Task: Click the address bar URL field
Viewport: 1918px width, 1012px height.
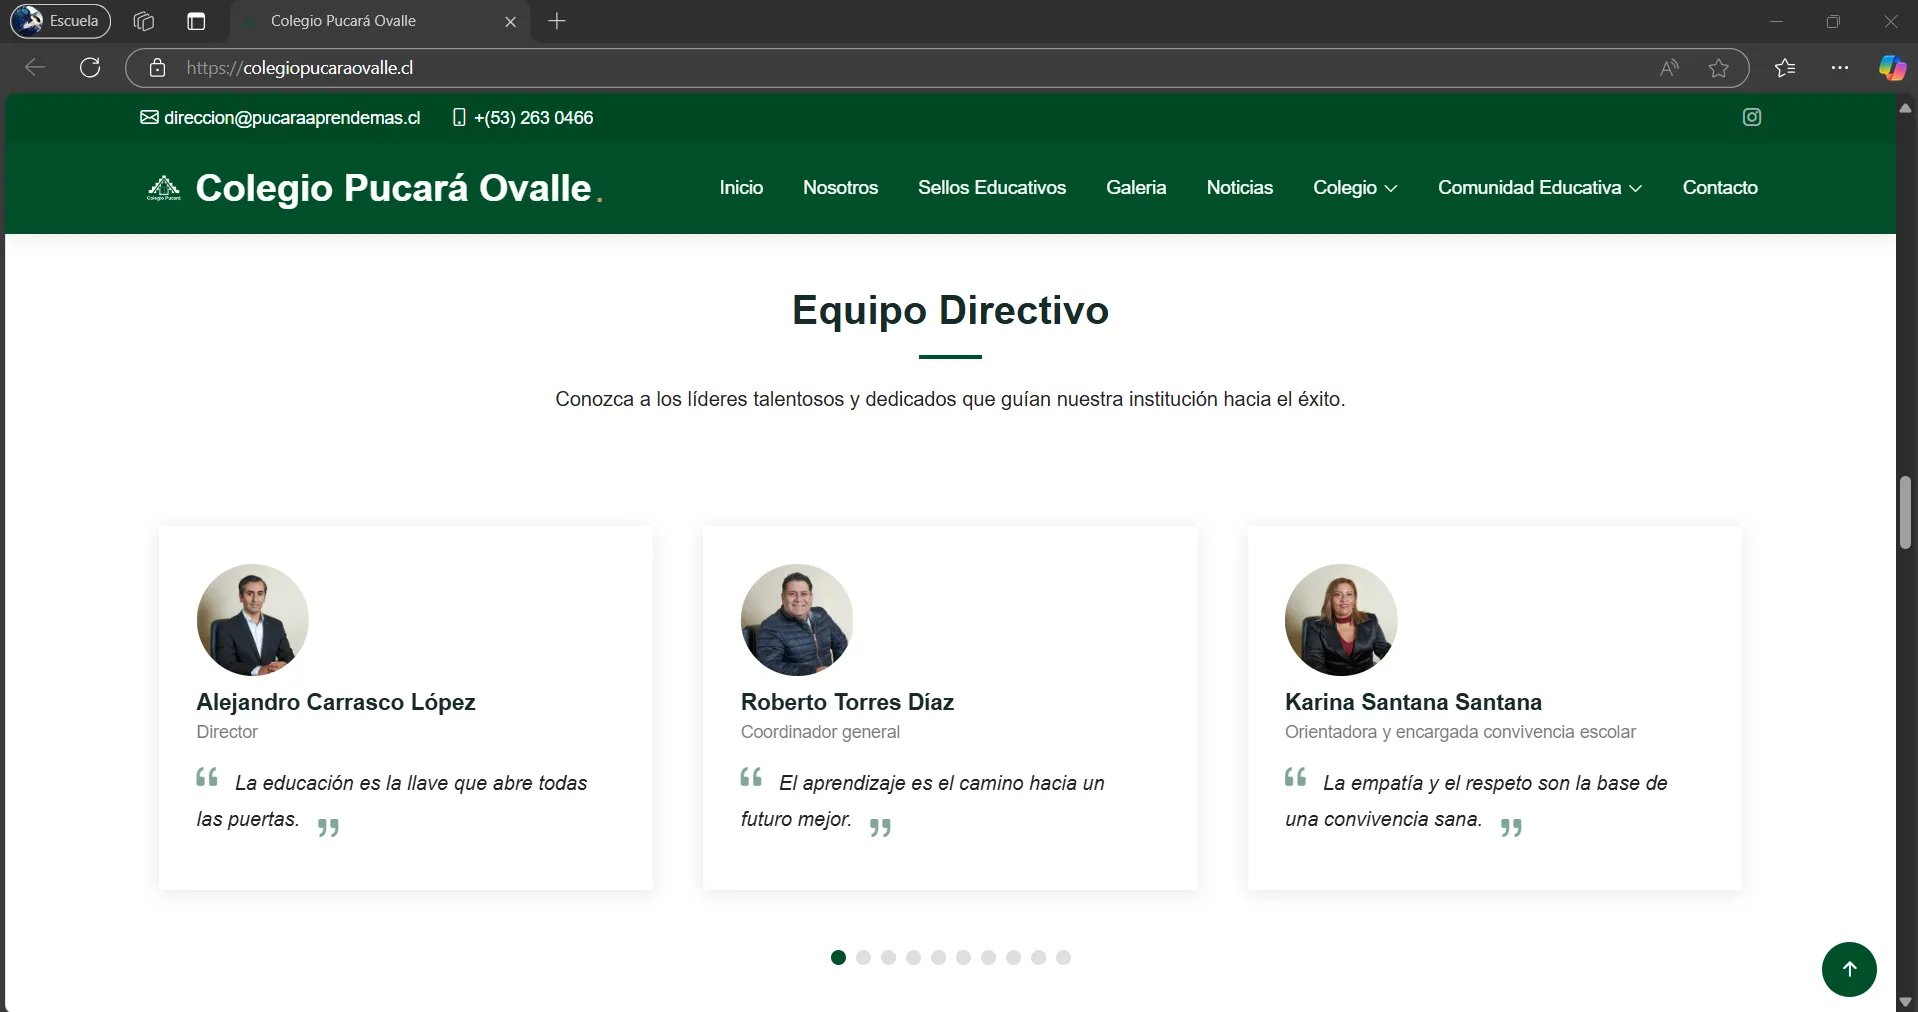Action: point(800,68)
